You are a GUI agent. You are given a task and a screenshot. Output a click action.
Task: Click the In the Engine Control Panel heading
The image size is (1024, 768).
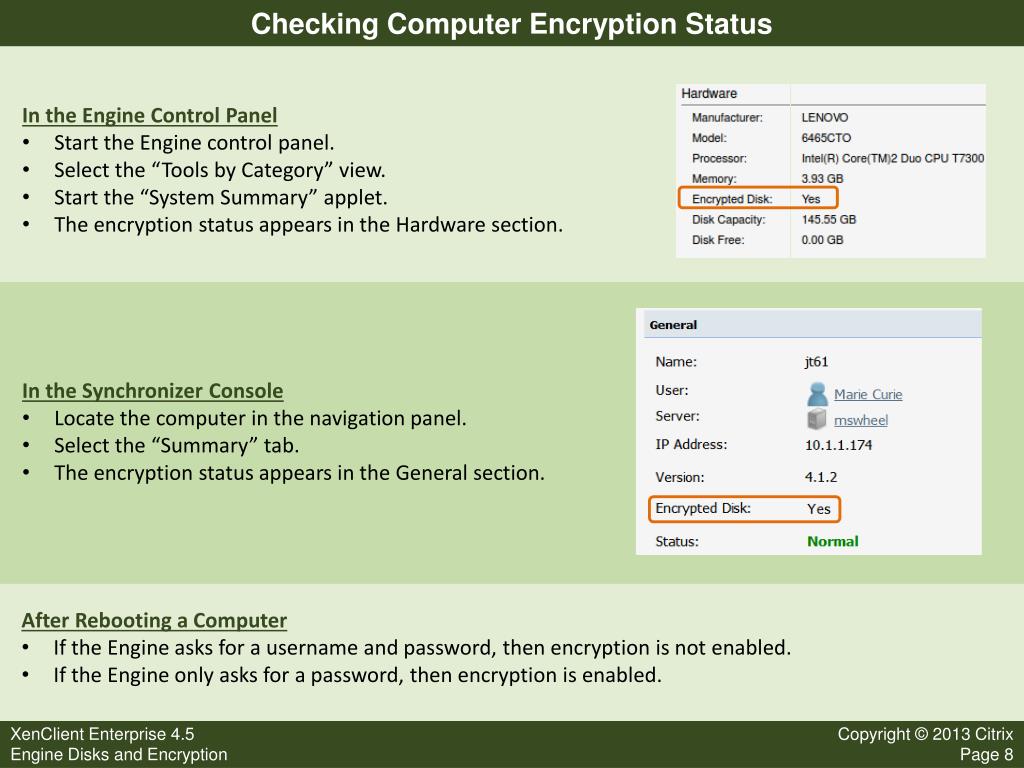coord(150,116)
